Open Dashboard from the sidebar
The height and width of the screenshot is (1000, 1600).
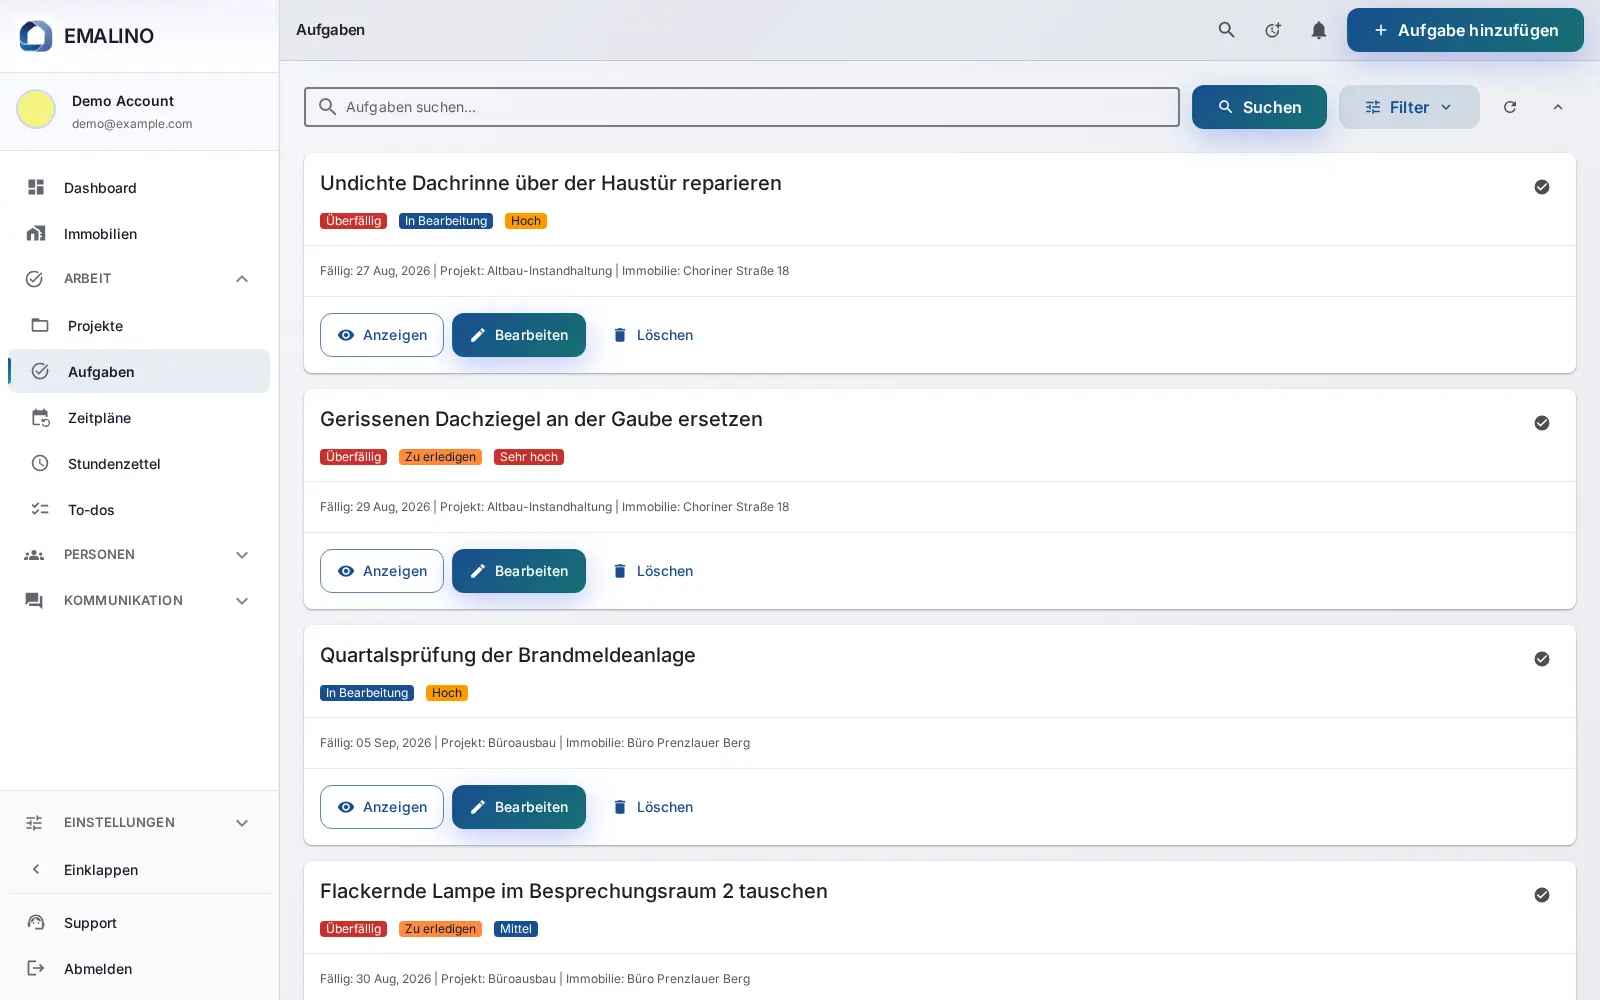click(x=139, y=188)
